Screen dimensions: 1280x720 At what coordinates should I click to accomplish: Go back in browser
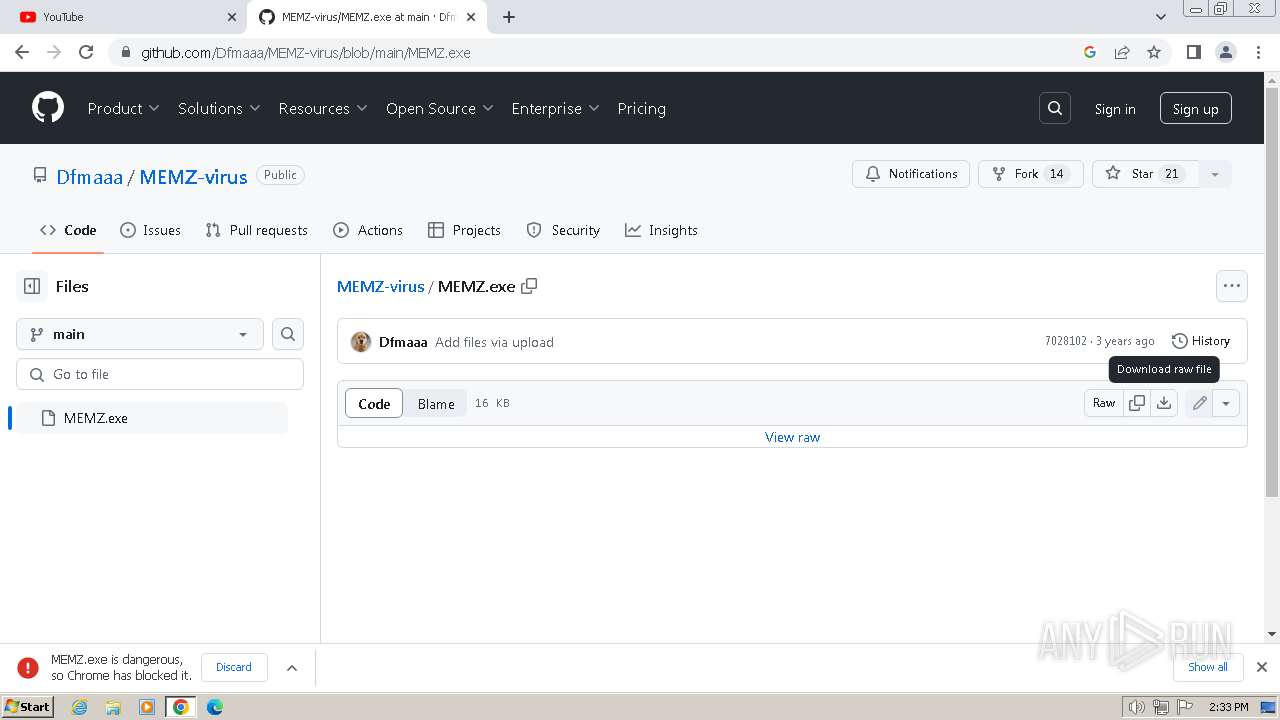[x=22, y=52]
